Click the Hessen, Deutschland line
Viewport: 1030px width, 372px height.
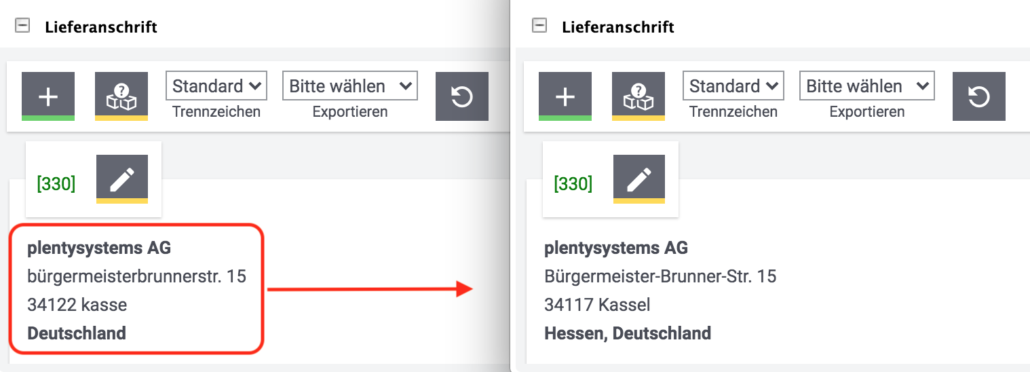tap(627, 333)
